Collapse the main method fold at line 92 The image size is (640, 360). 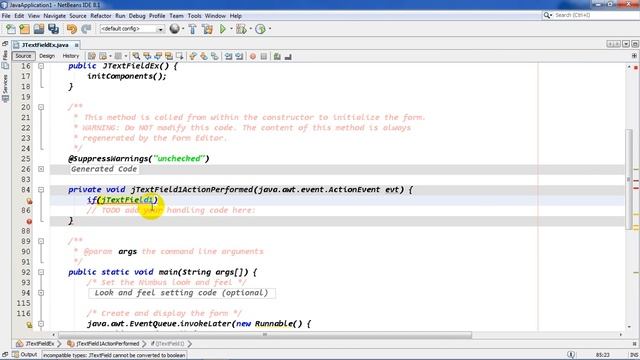(41, 272)
